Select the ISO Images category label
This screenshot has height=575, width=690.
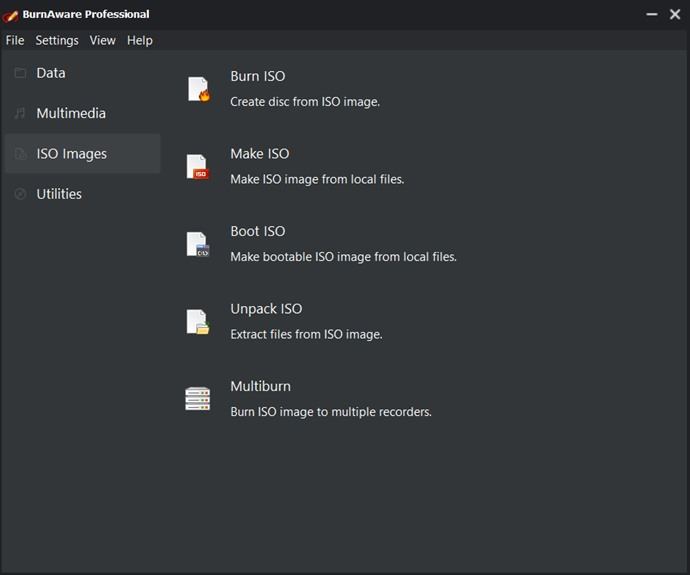72,154
